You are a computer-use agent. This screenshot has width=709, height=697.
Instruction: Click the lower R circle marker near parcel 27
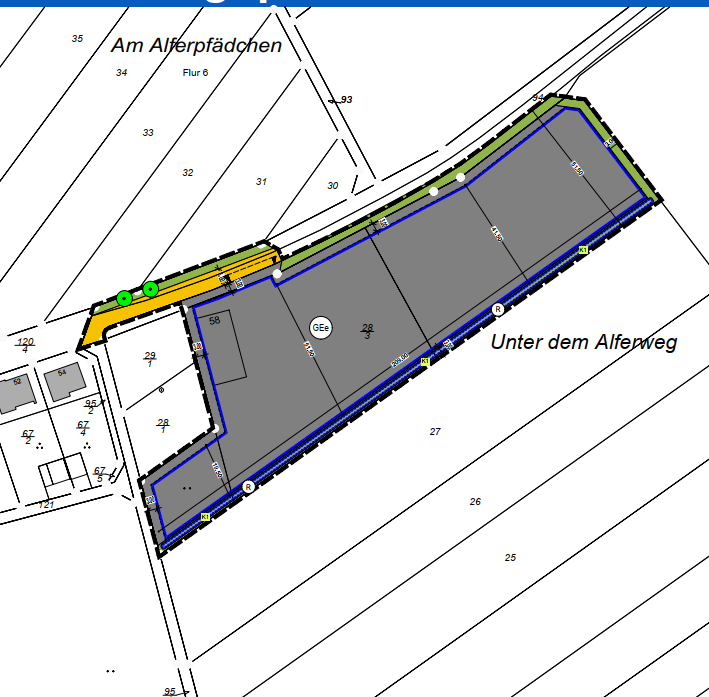point(249,486)
